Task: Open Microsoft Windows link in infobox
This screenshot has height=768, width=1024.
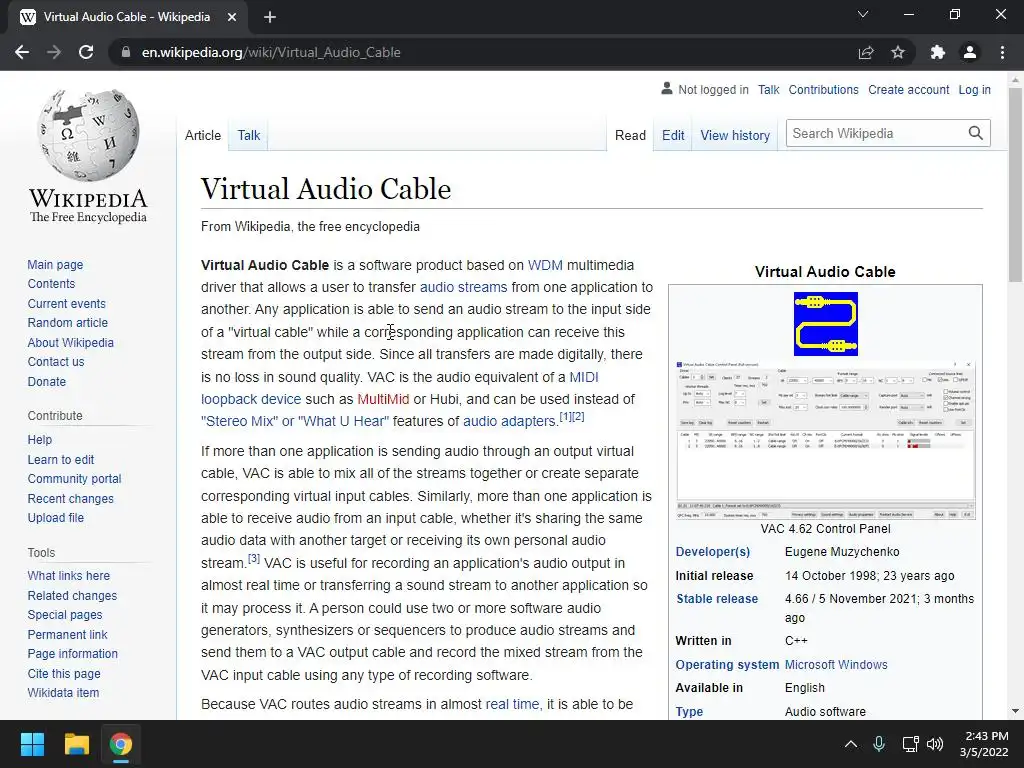Action: [836, 665]
